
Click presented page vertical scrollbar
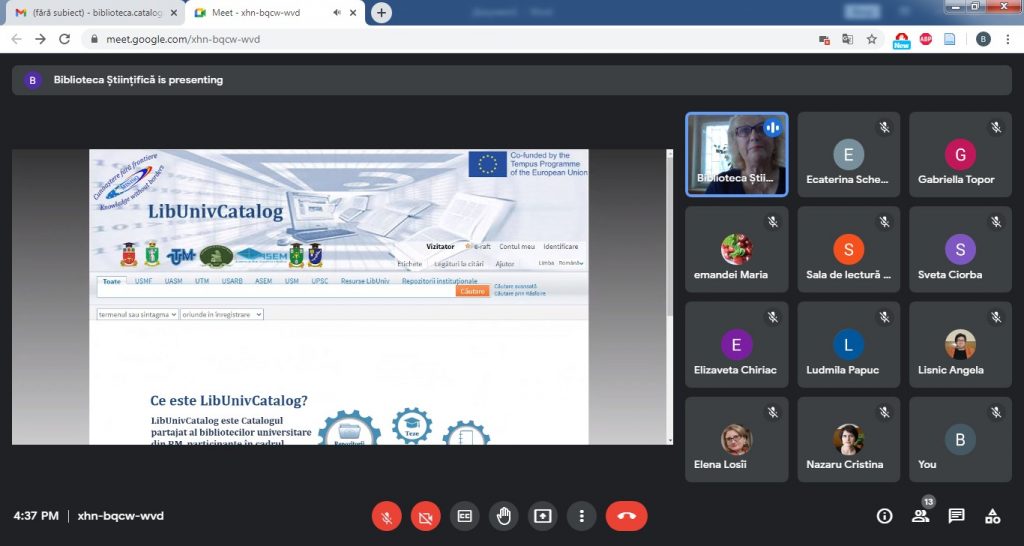(669, 297)
